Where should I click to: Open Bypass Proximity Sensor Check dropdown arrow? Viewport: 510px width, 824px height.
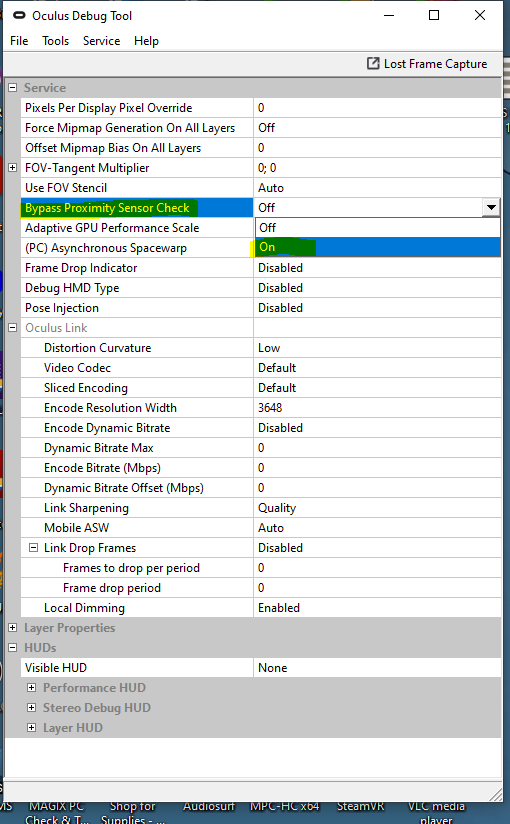tap(491, 208)
